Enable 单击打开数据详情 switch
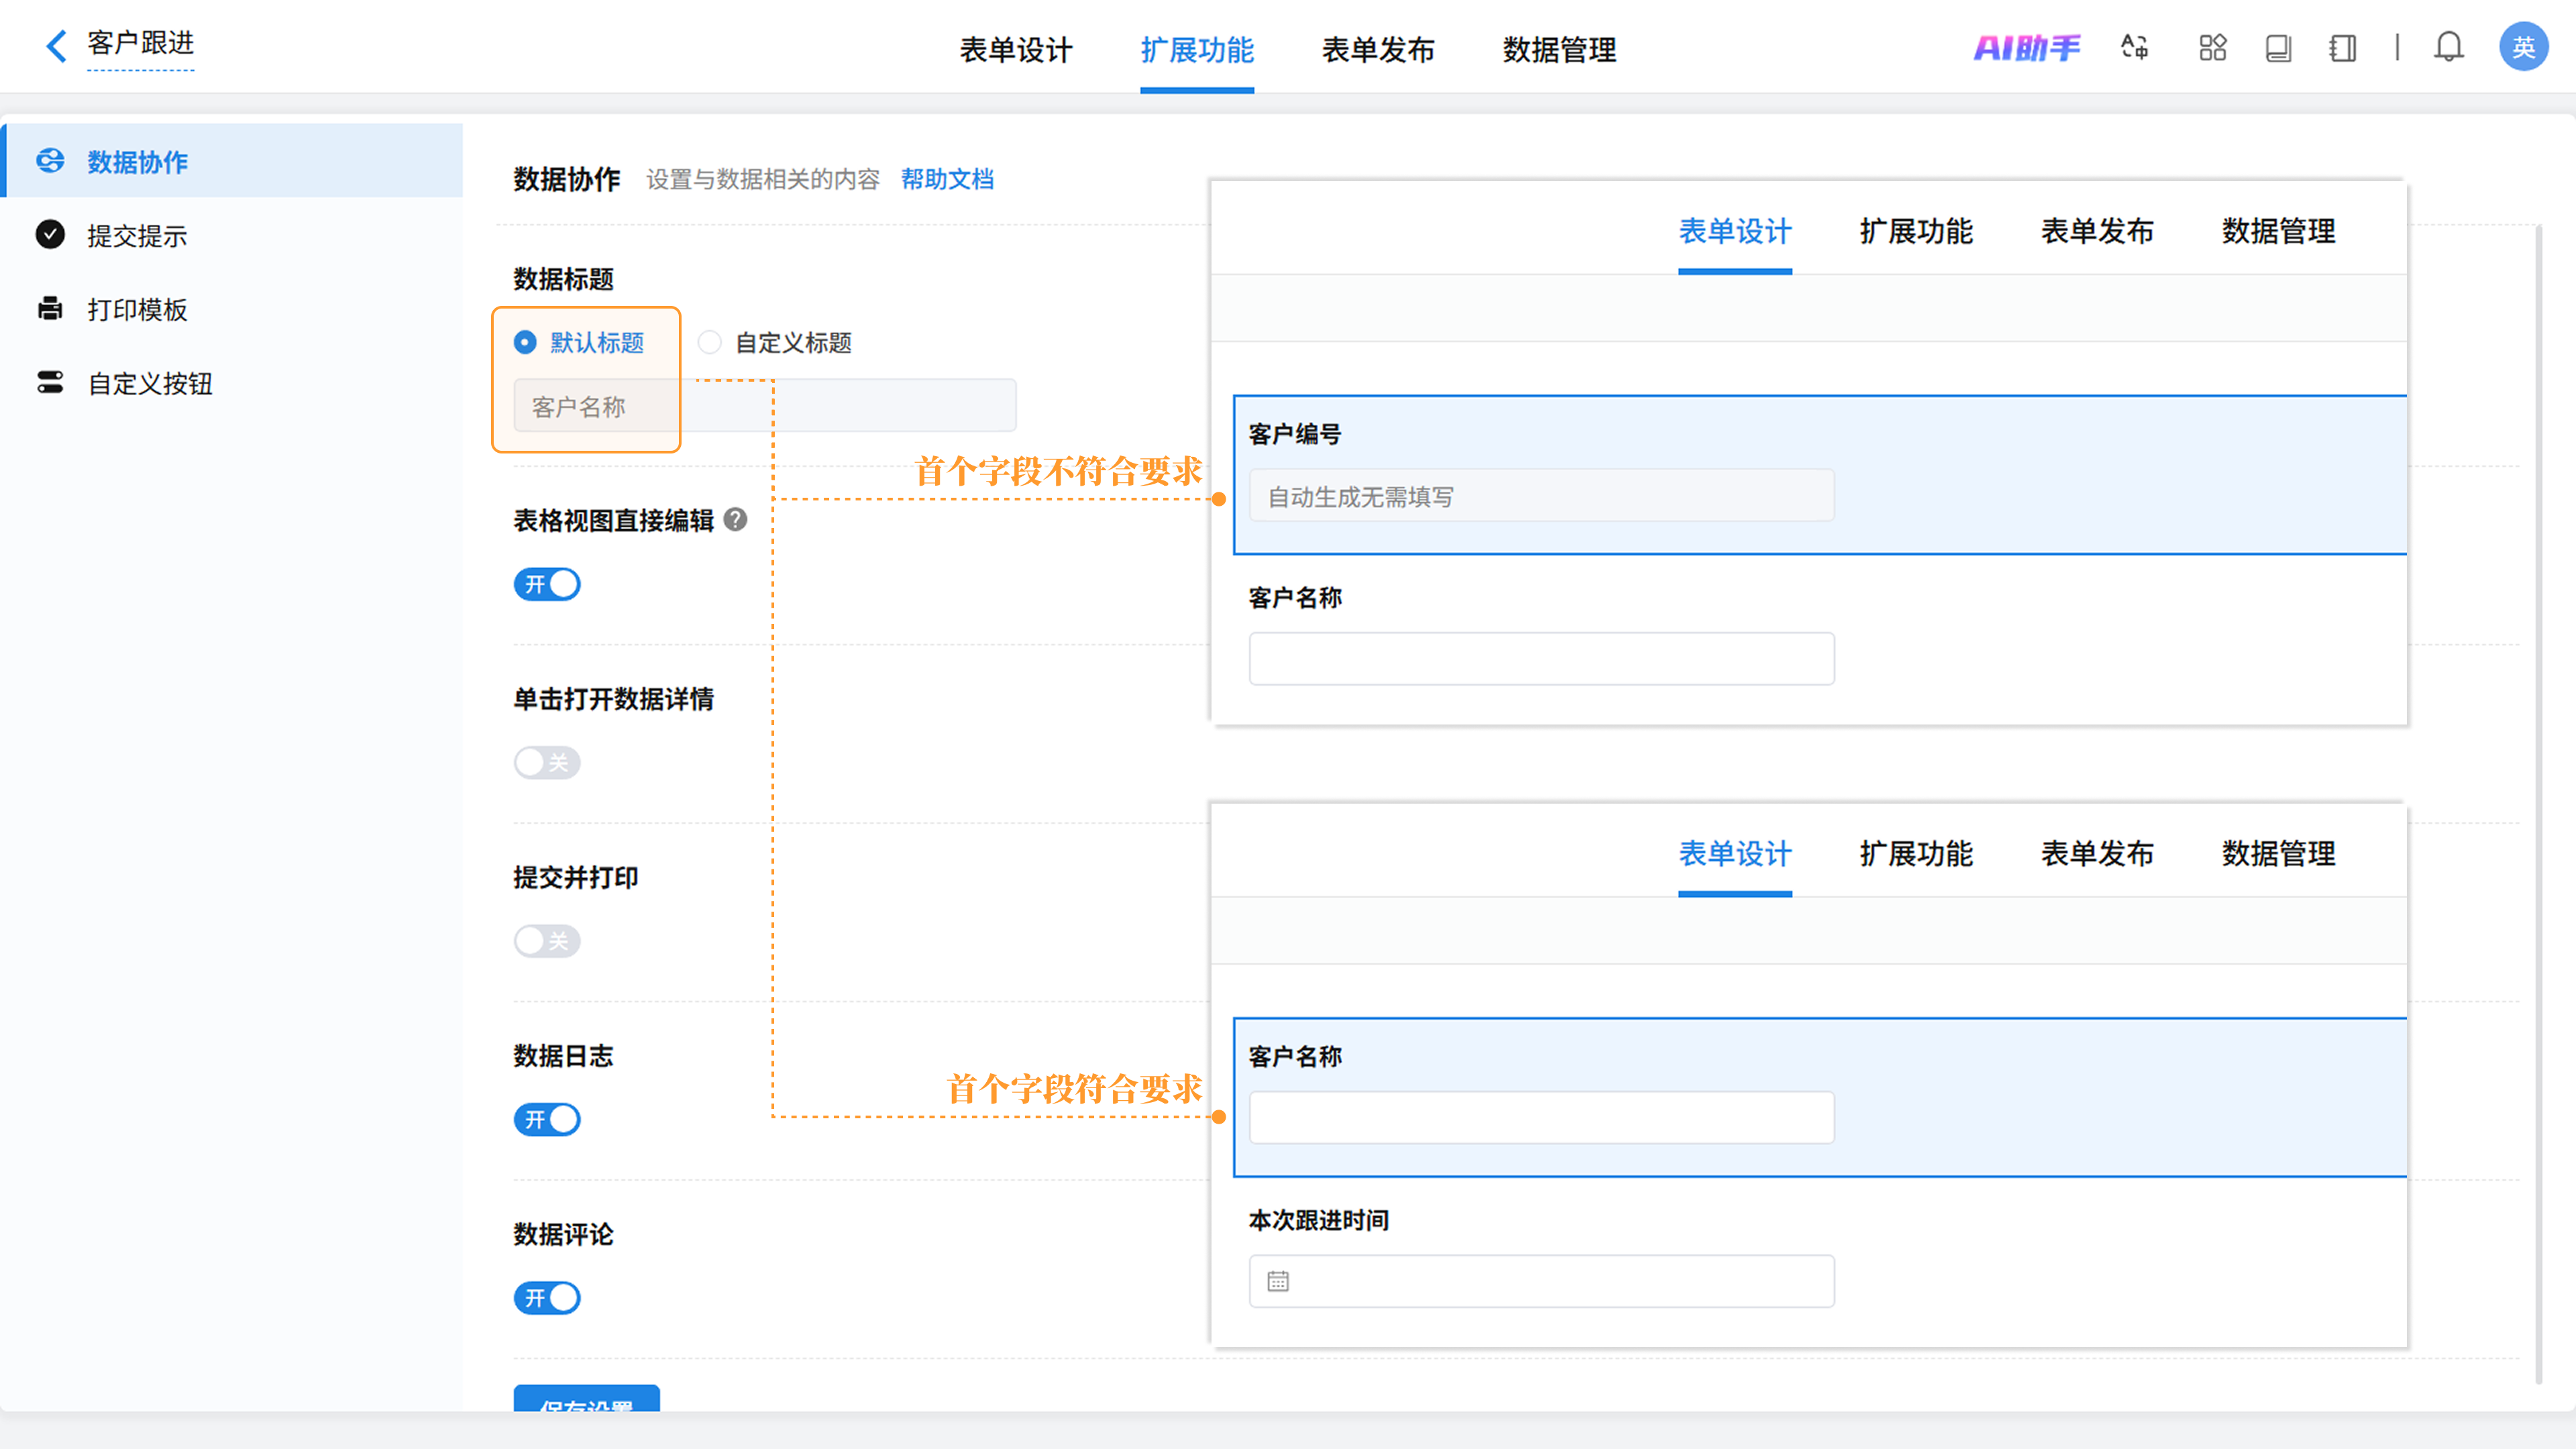This screenshot has height=1449, width=2576. click(547, 763)
